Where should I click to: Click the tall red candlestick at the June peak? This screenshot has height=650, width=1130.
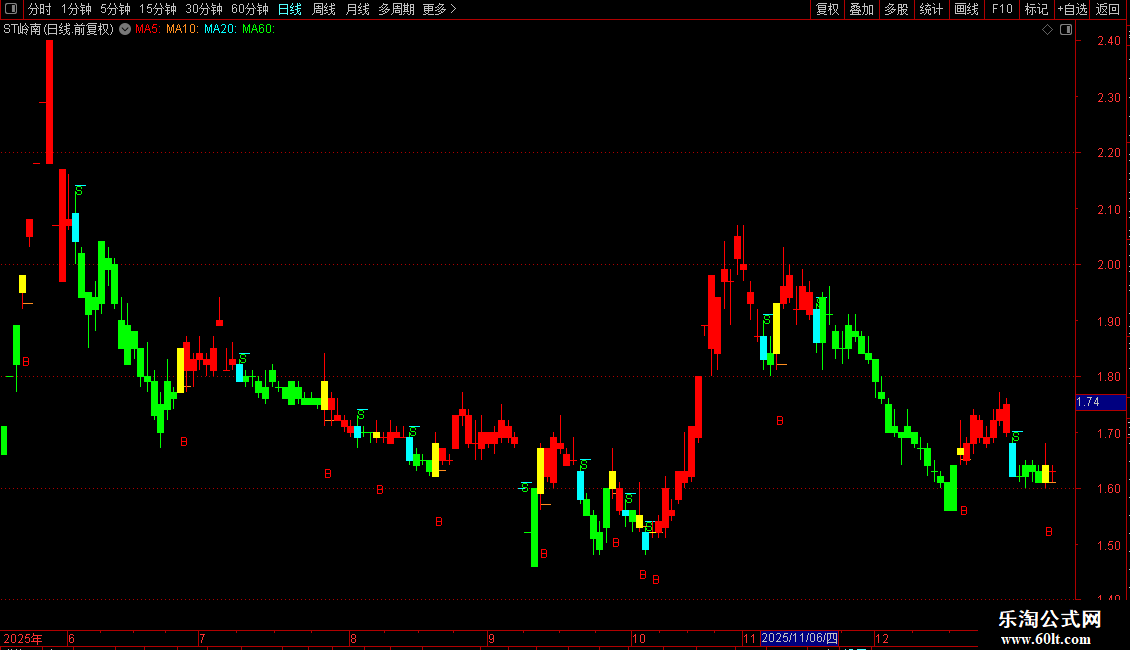click(x=49, y=102)
